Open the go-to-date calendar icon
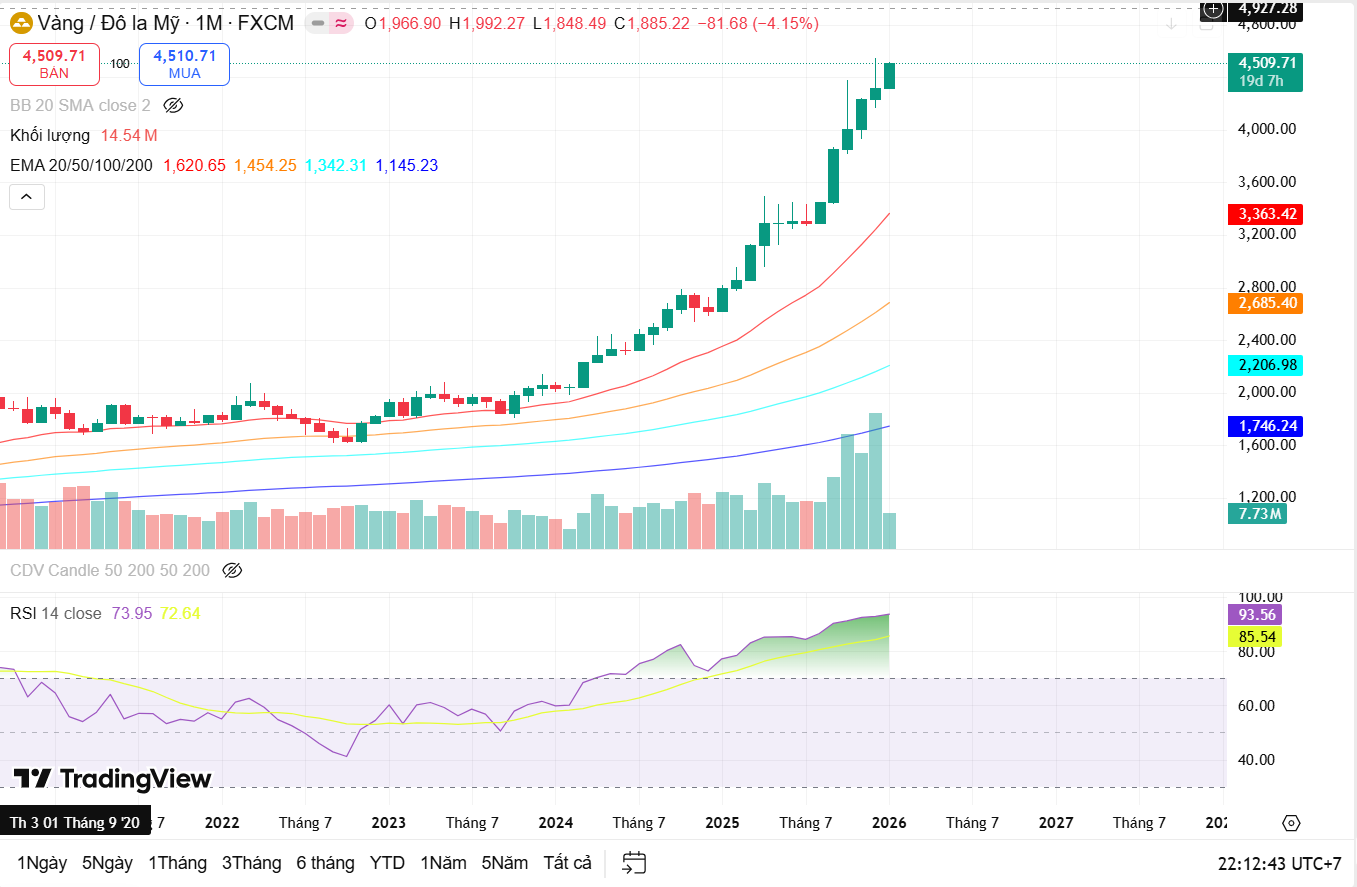This screenshot has width=1357, height=887. [632, 861]
